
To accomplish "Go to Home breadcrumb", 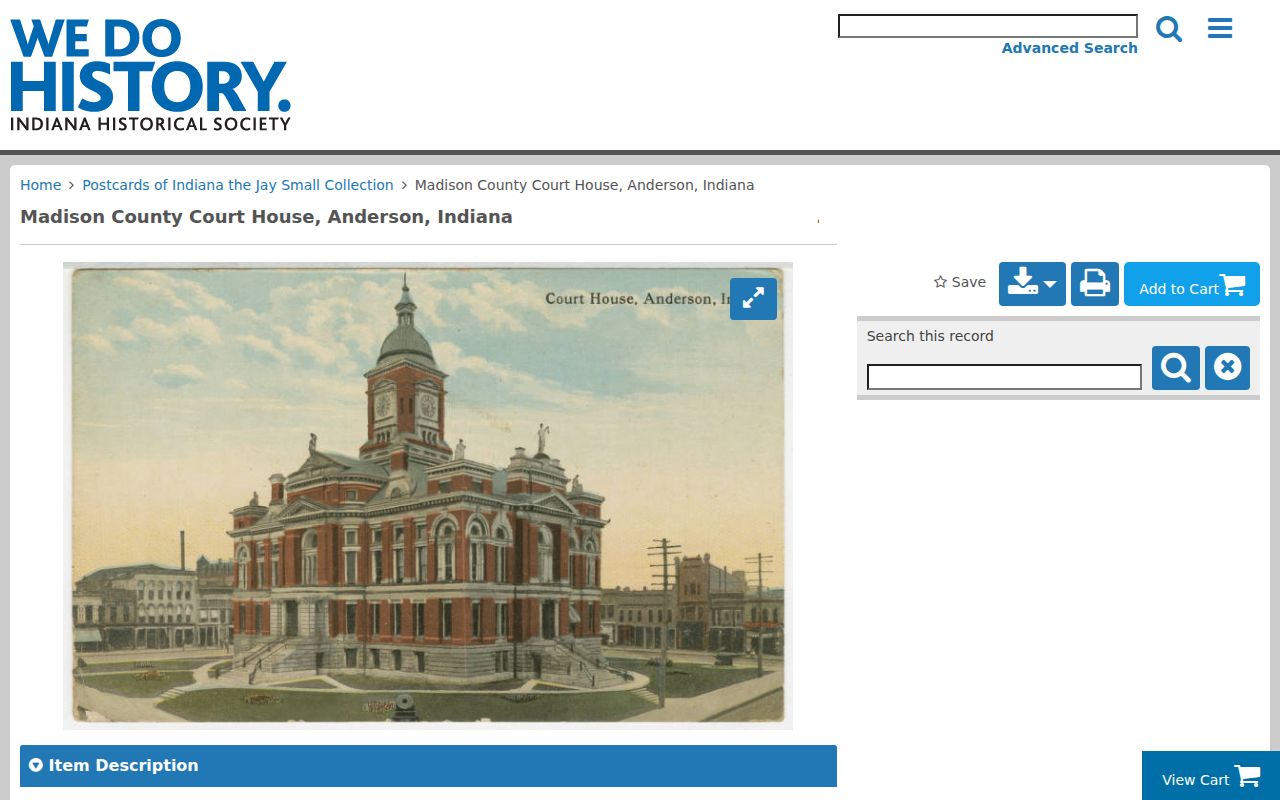I will click(41, 185).
